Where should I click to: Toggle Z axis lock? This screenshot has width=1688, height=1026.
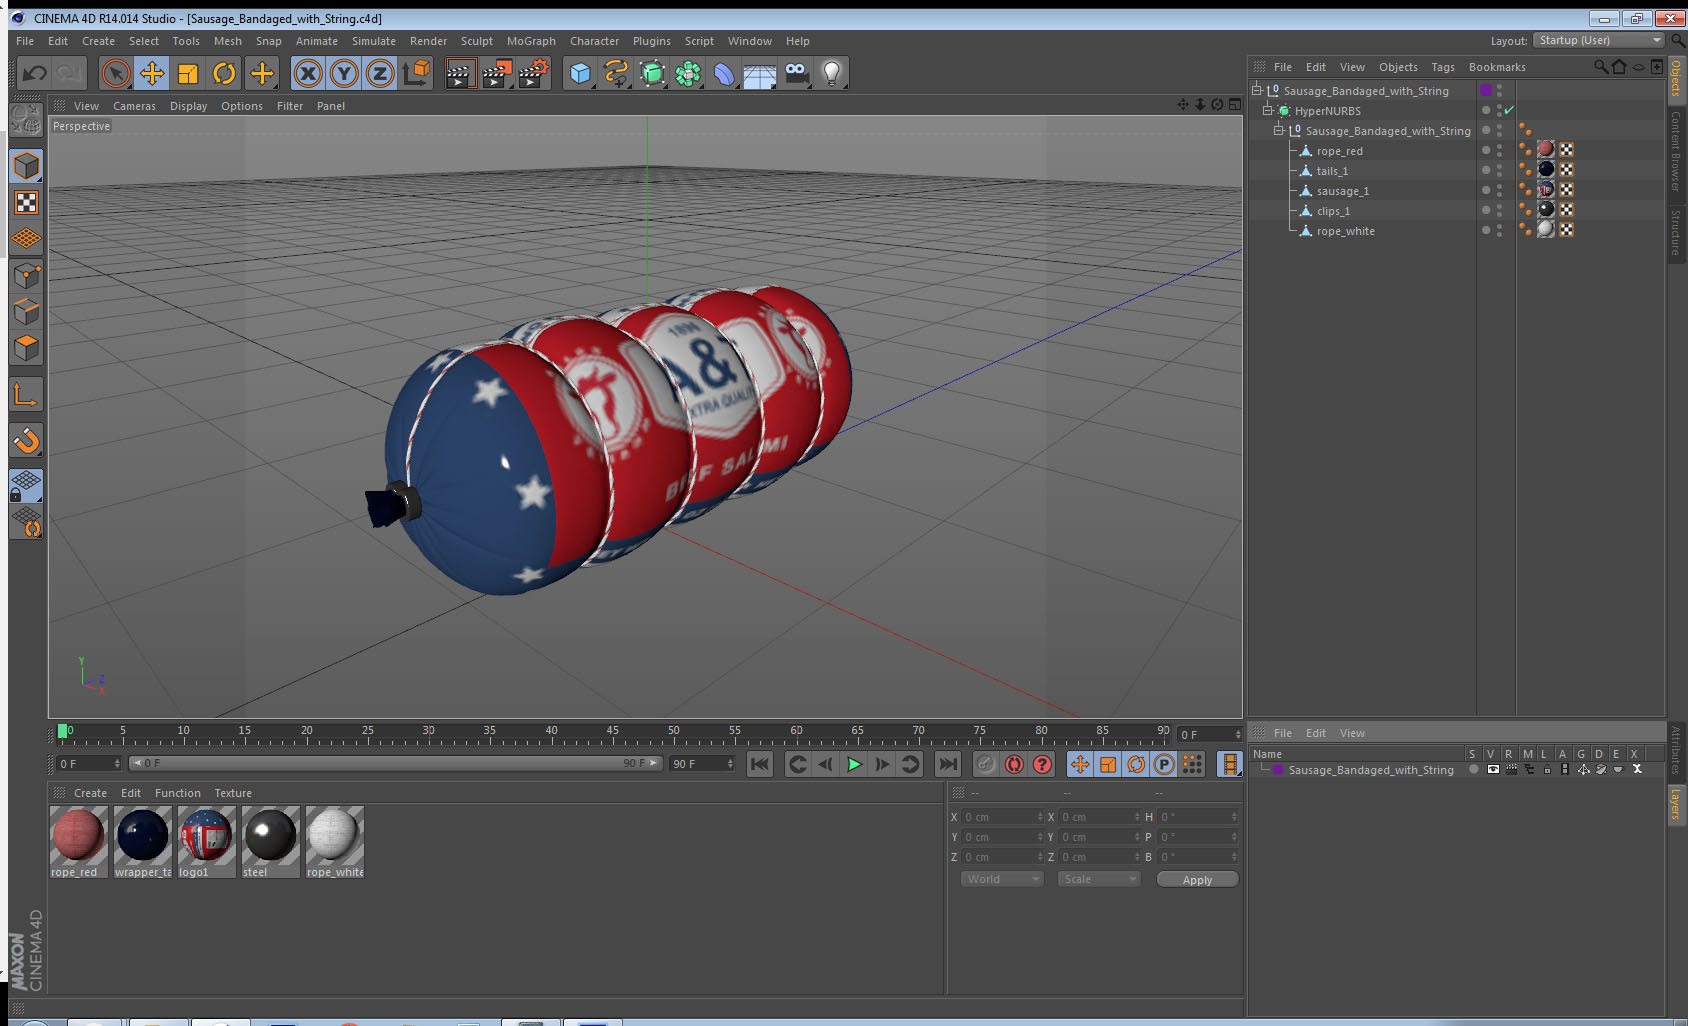(380, 73)
